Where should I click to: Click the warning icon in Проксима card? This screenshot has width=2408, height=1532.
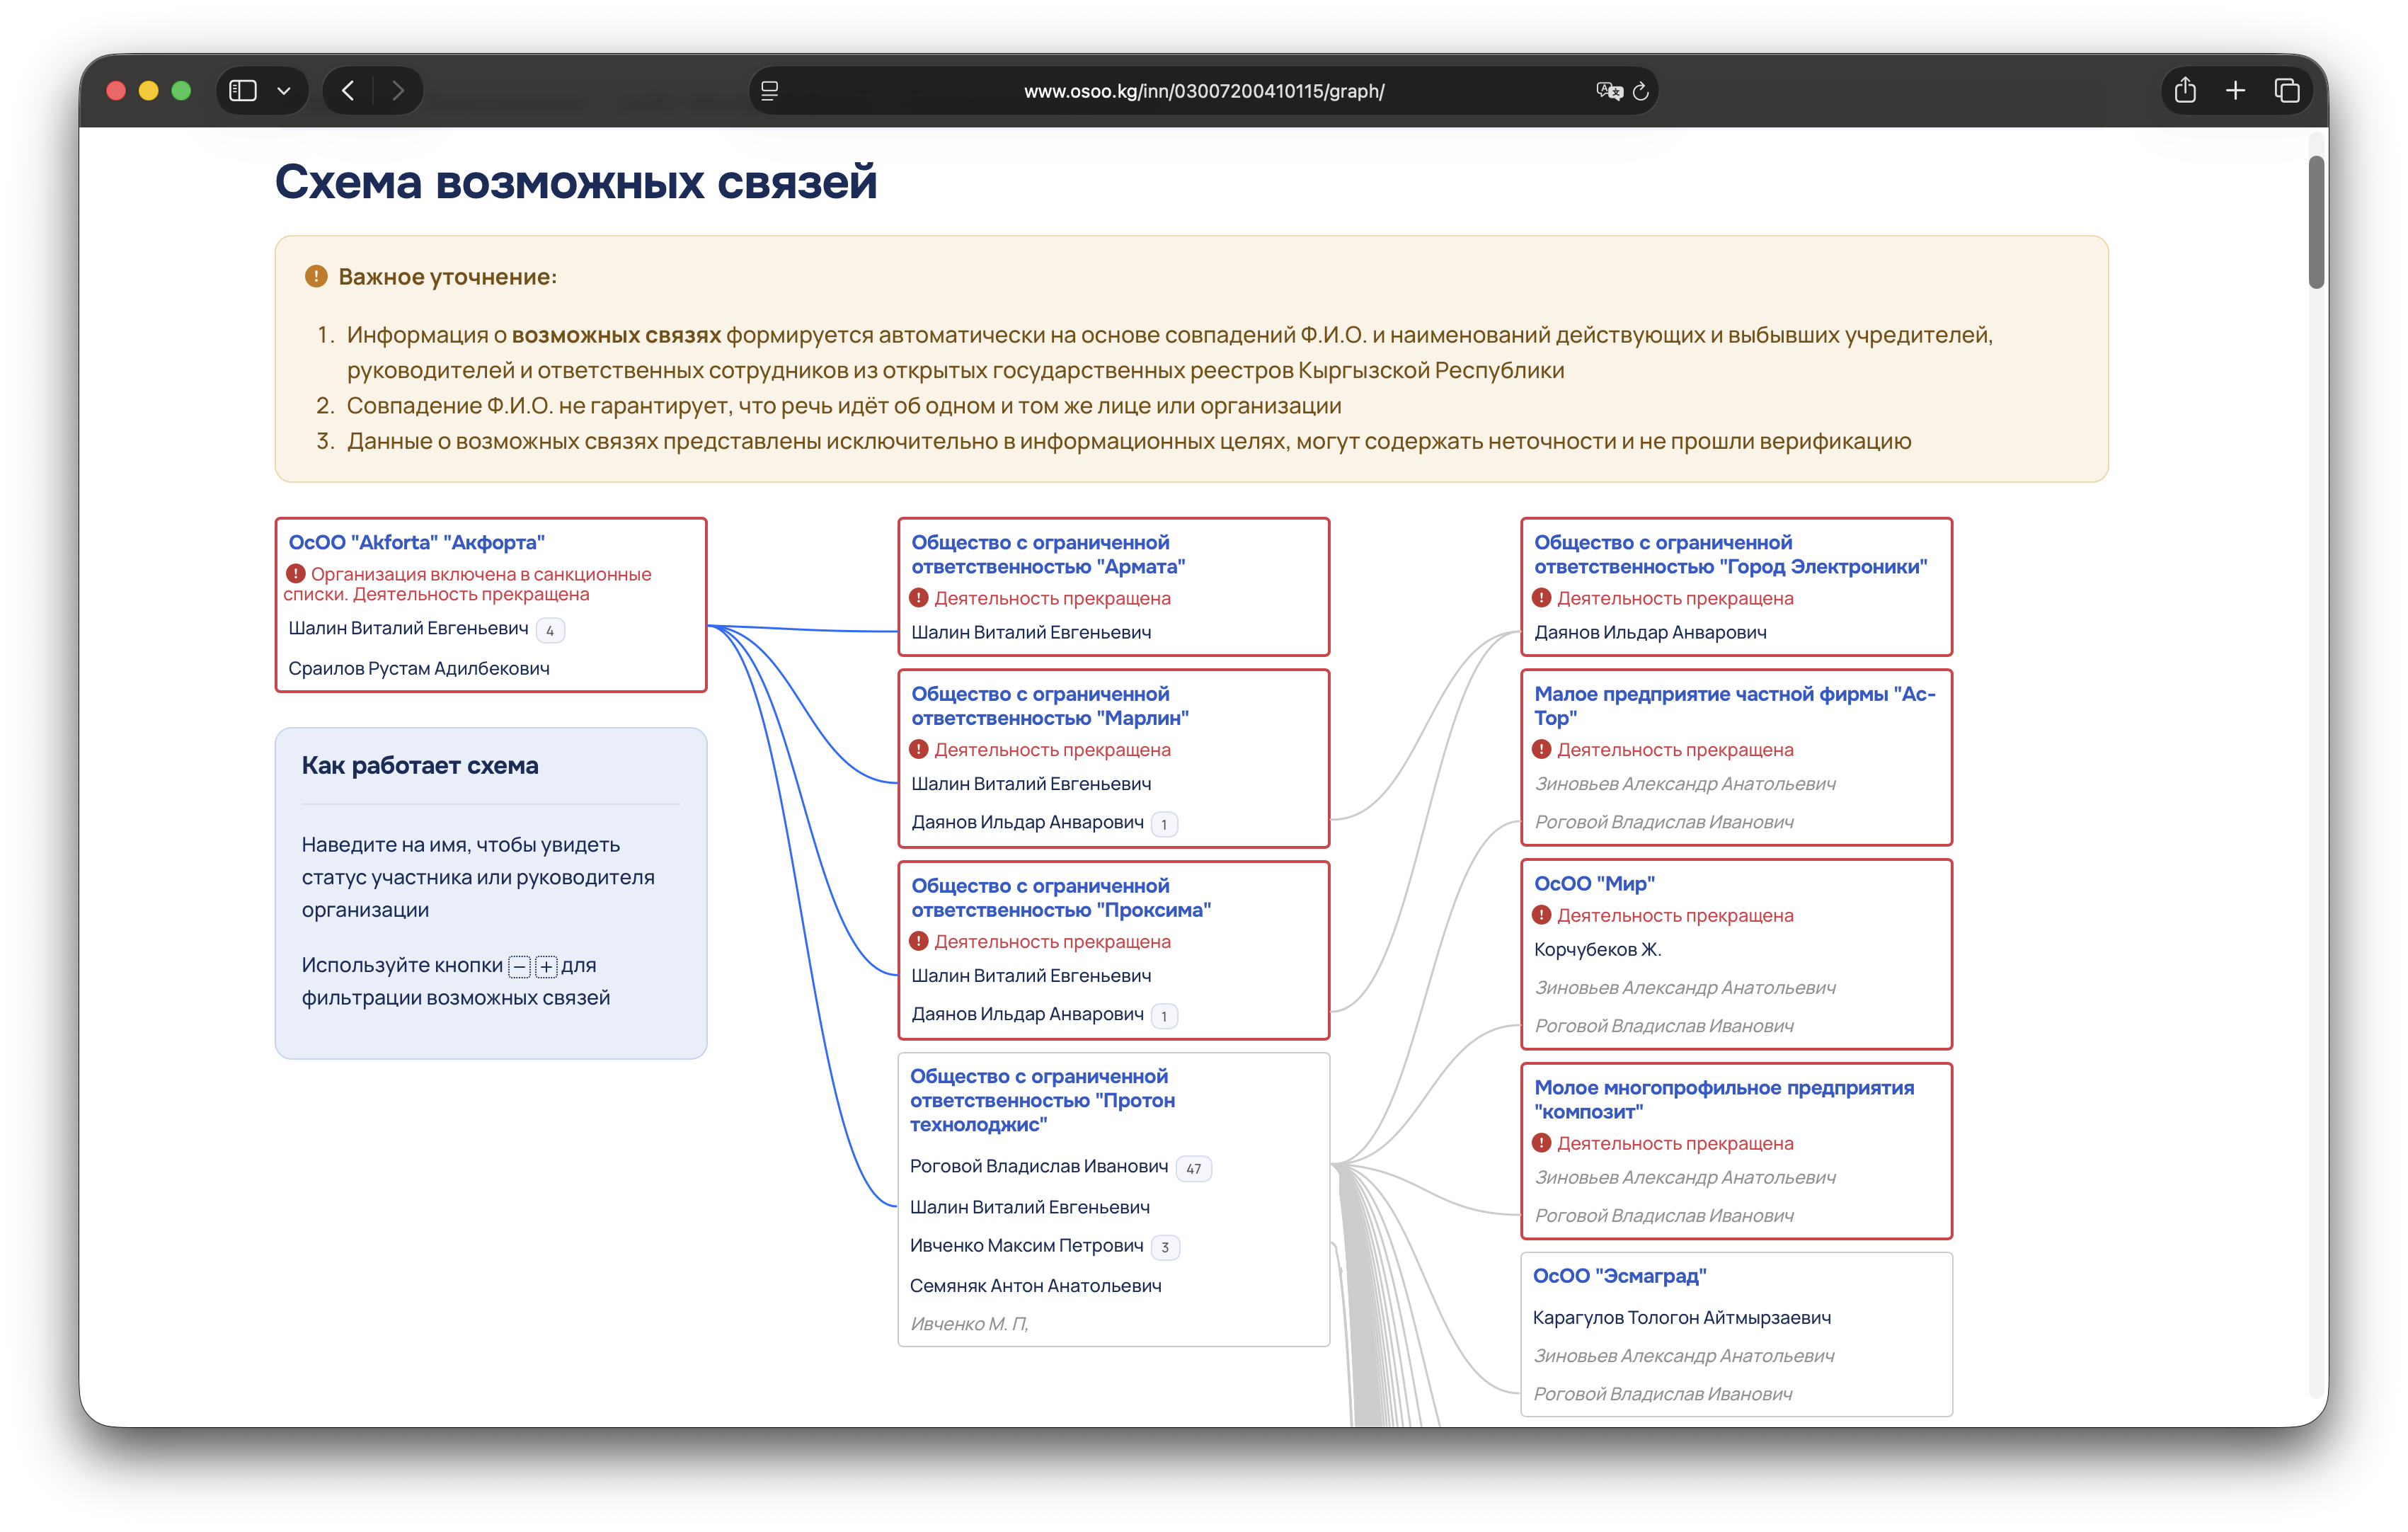click(919, 941)
